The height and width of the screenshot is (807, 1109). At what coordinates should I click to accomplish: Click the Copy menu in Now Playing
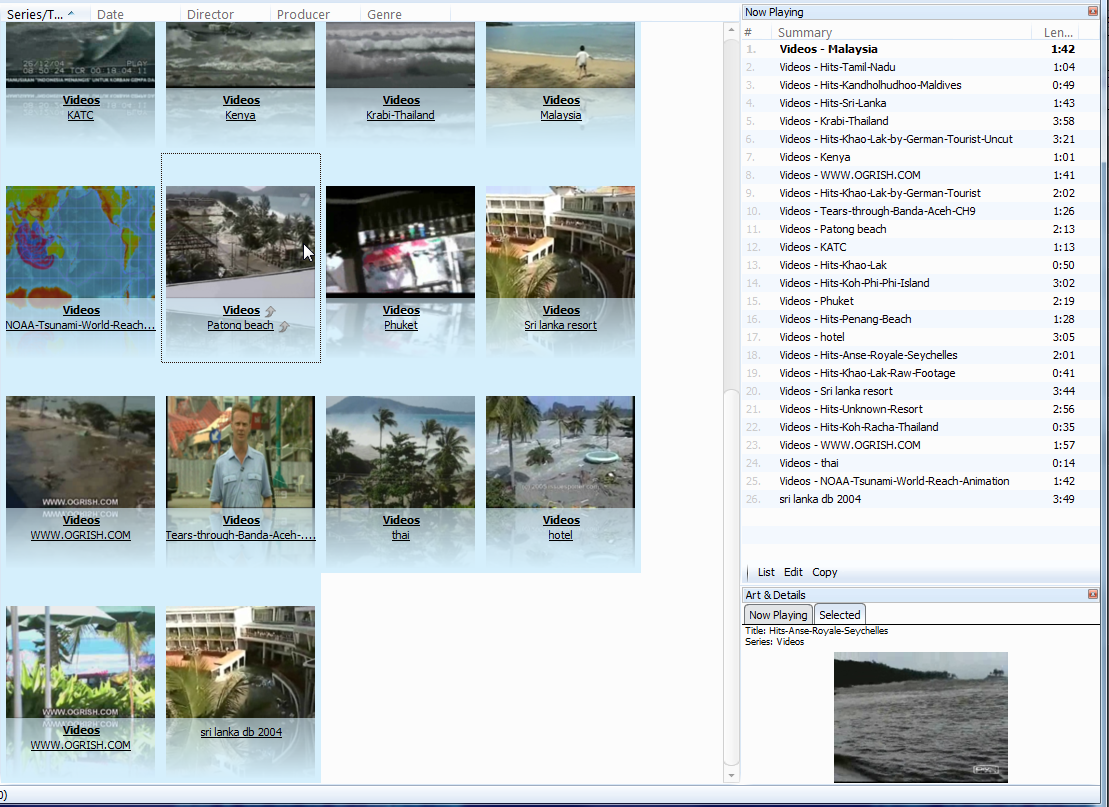(824, 573)
